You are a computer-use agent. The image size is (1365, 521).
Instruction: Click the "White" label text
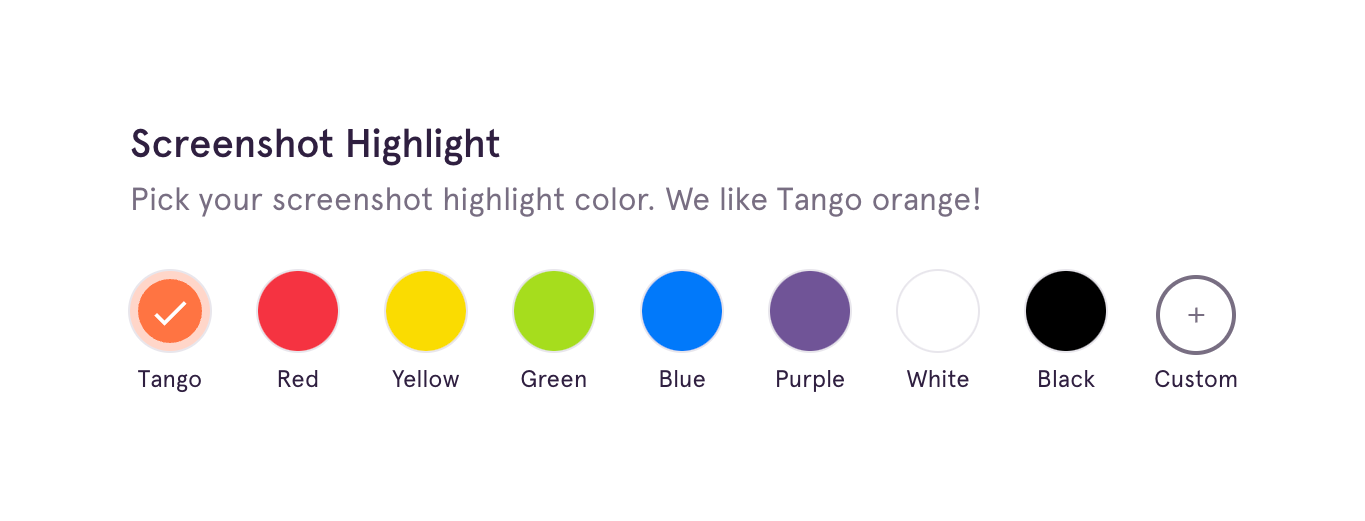coord(938,380)
